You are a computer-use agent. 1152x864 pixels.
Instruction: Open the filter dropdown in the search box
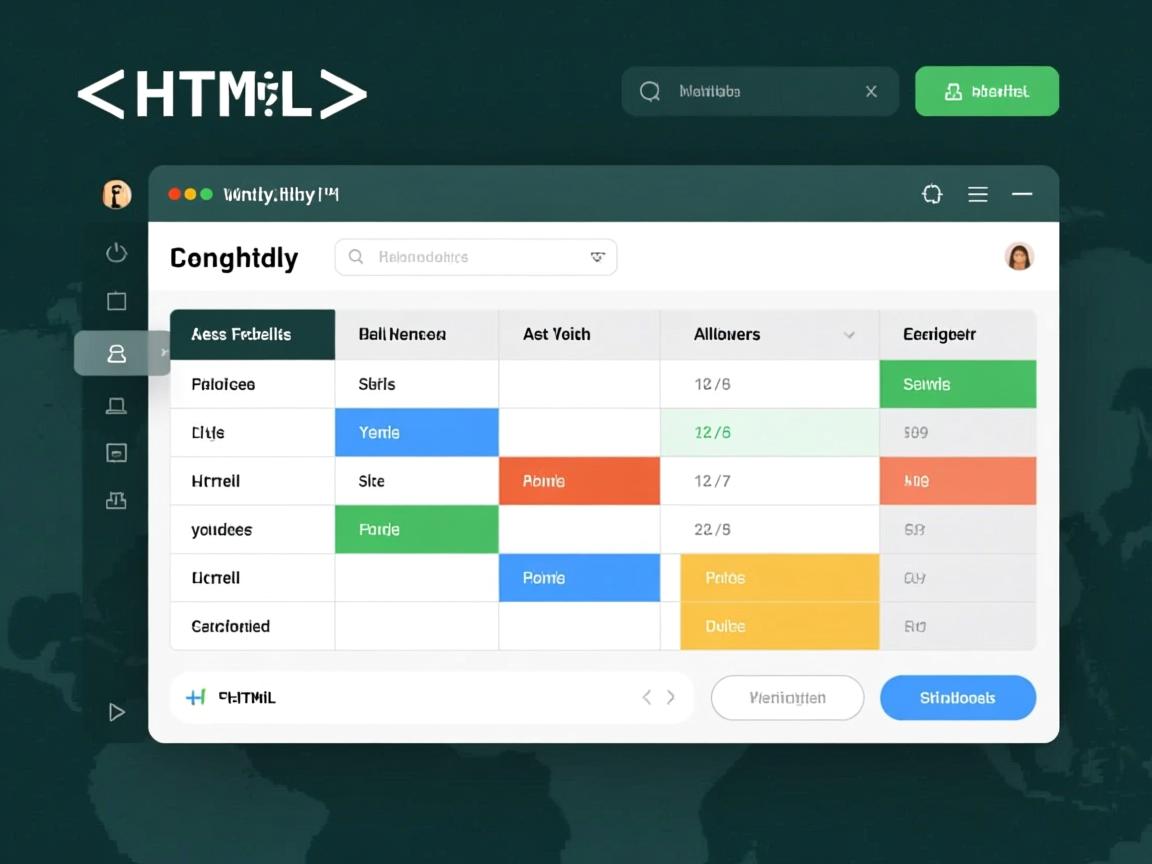pos(597,257)
